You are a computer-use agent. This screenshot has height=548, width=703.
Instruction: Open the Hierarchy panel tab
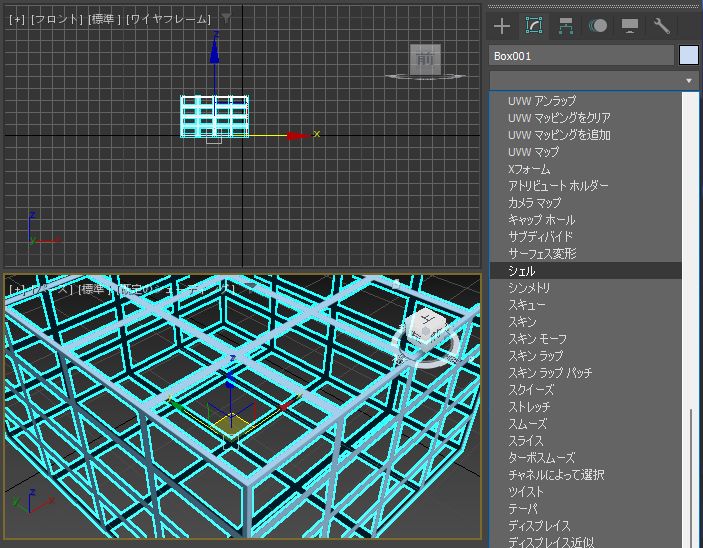click(x=566, y=26)
